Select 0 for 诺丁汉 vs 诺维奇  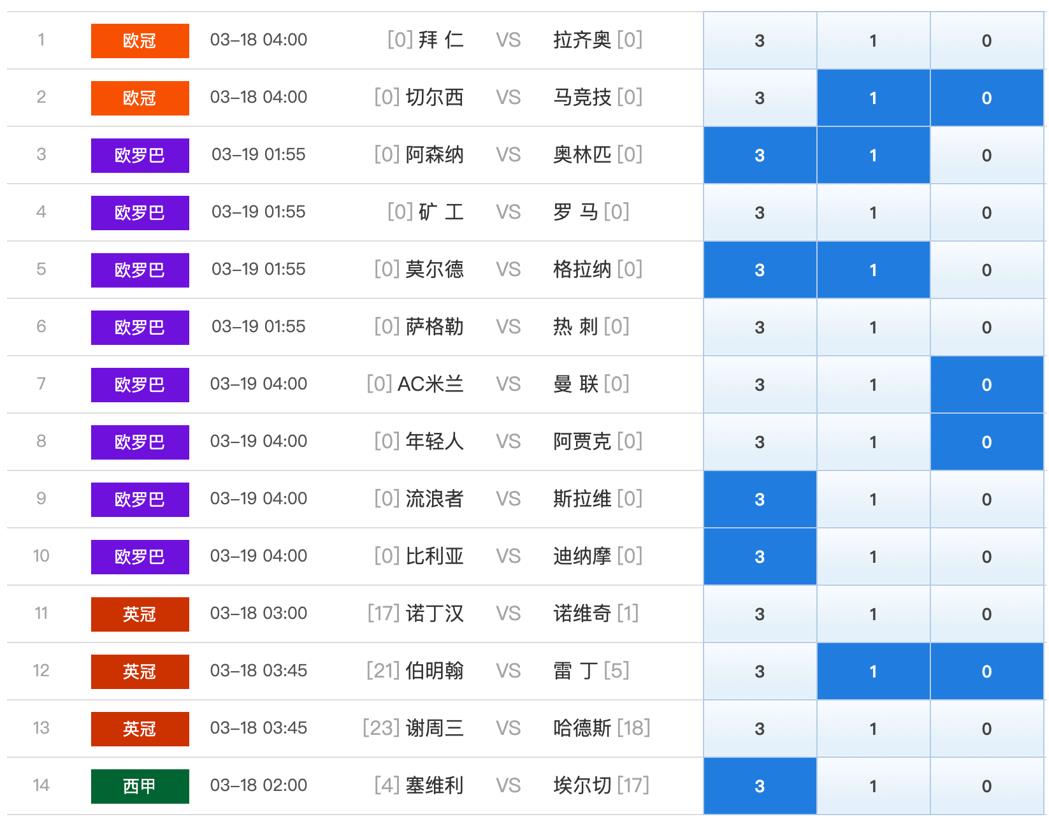coord(987,614)
